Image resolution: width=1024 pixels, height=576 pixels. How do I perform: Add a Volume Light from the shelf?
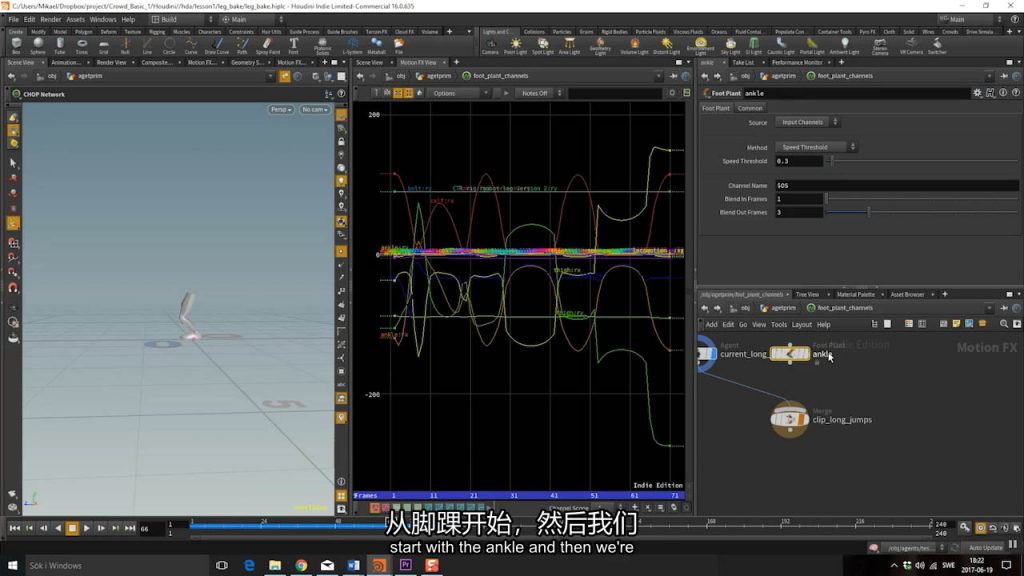633,46
